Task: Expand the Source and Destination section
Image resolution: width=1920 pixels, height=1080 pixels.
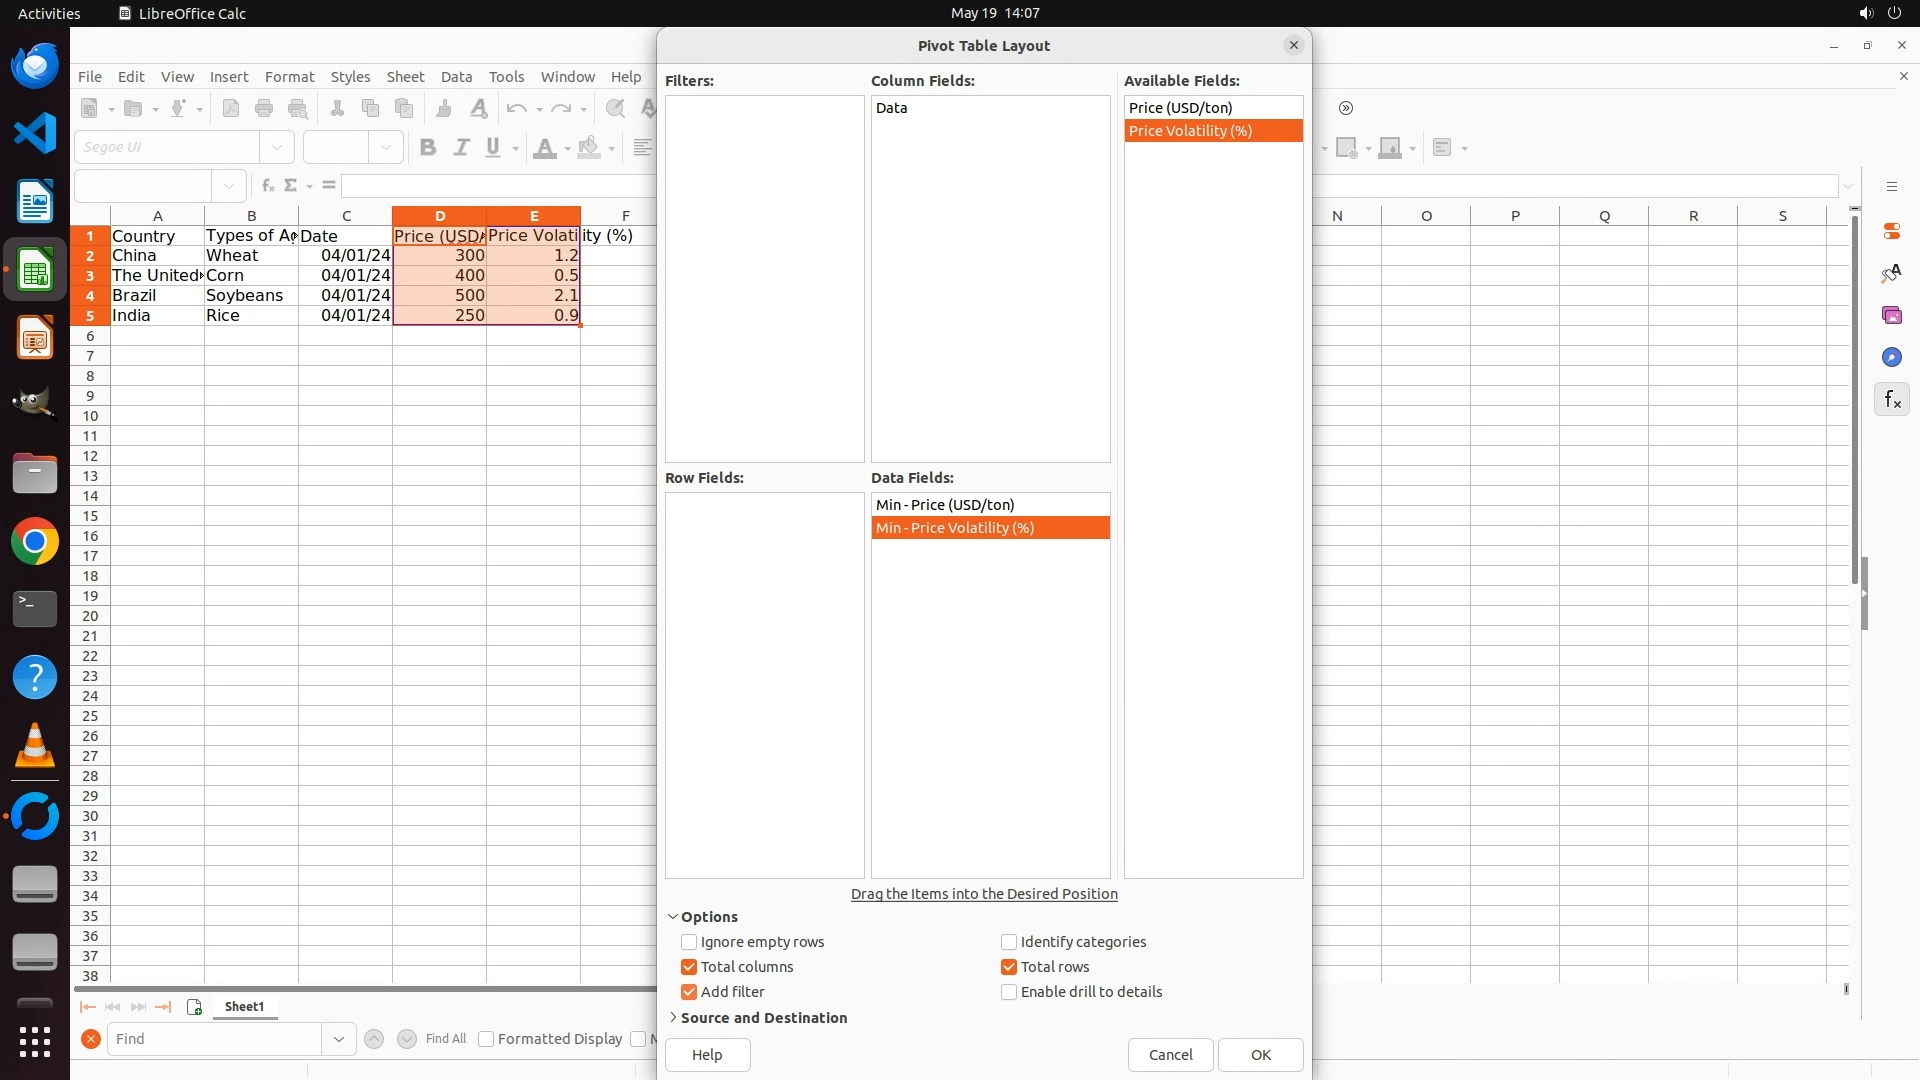Action: pyautogui.click(x=763, y=1018)
